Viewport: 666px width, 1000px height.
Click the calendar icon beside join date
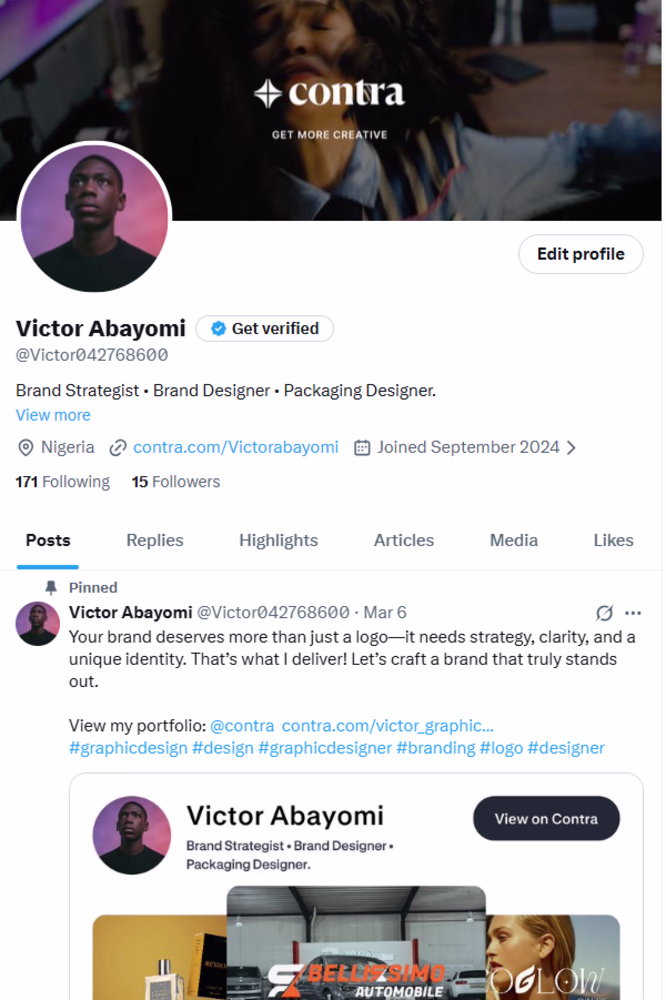coord(363,448)
